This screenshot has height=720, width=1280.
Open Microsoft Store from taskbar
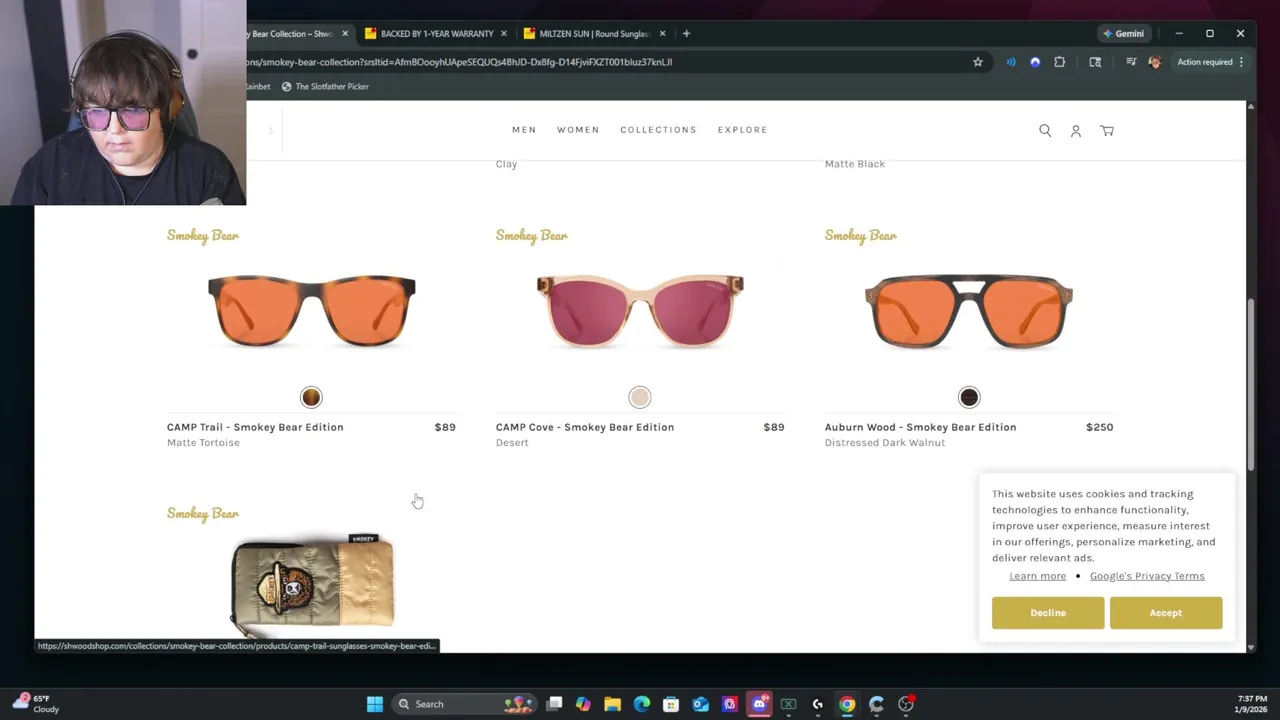click(x=671, y=704)
